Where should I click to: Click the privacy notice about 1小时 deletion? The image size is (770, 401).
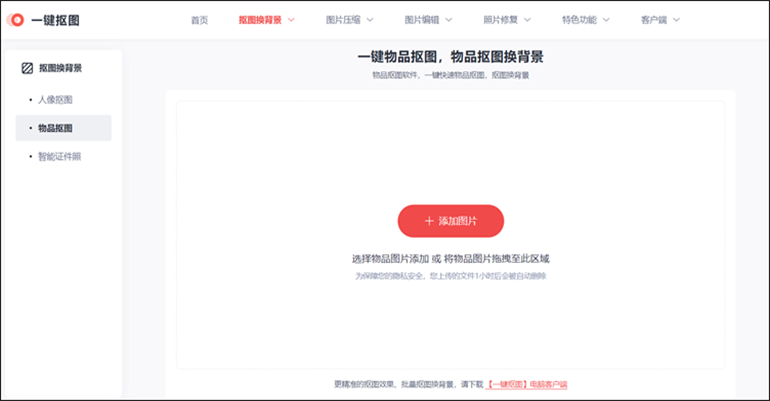(450, 276)
